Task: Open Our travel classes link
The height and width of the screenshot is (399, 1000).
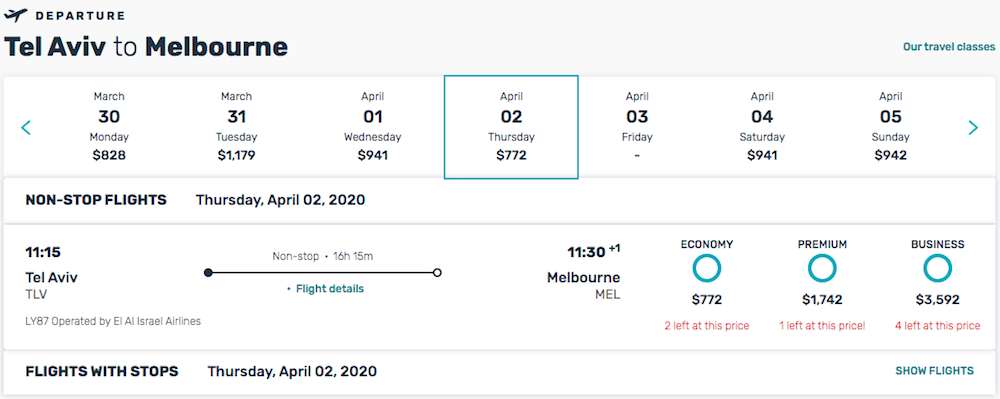Action: coord(949,47)
